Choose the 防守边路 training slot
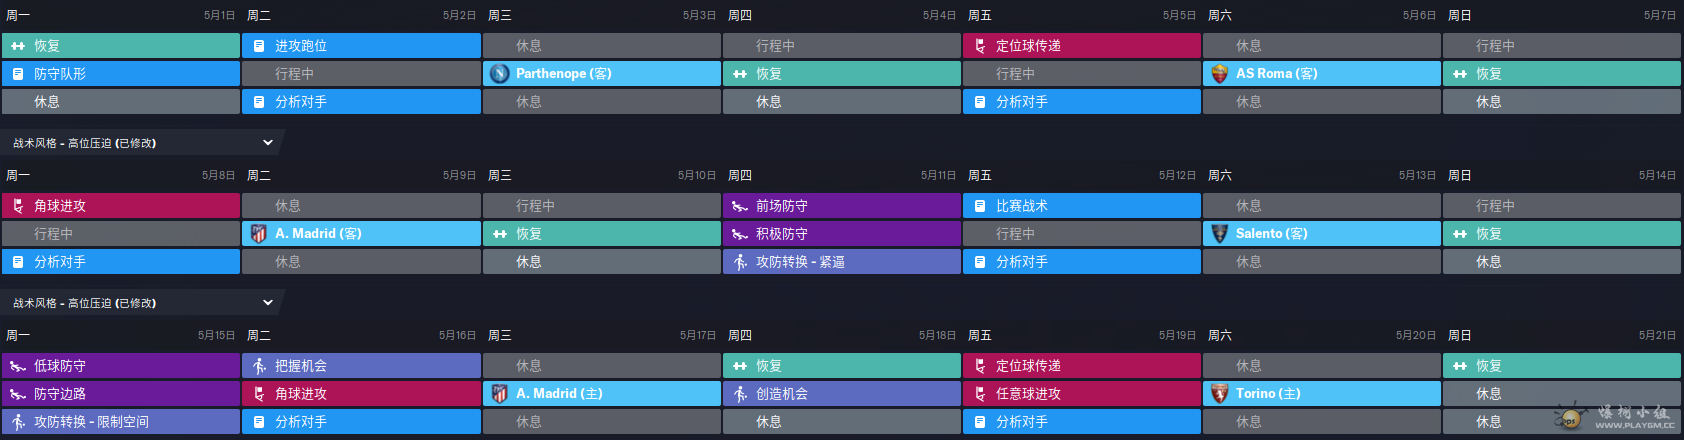Image resolution: width=1684 pixels, height=440 pixels. tap(121, 394)
